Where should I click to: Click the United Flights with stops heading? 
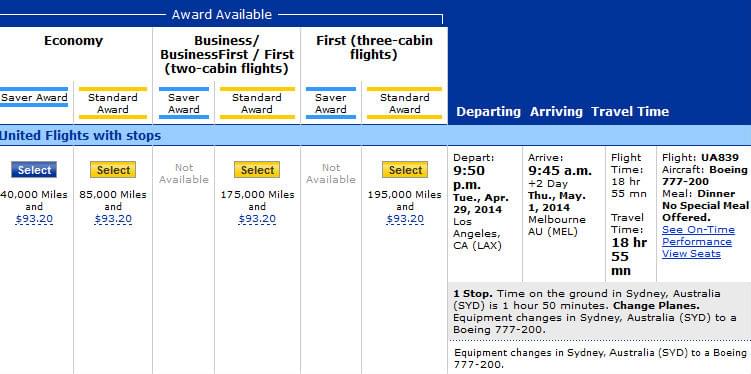click(80, 136)
